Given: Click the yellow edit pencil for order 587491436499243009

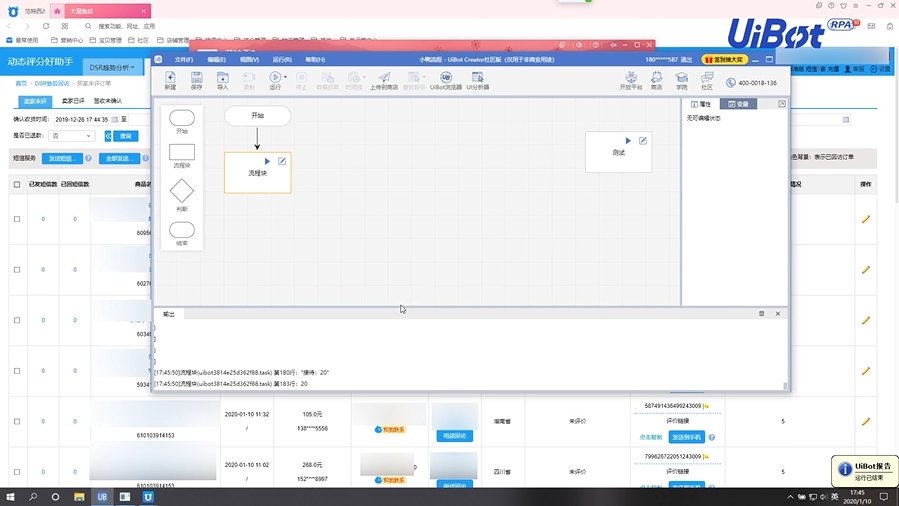Looking at the screenshot, I should point(866,421).
